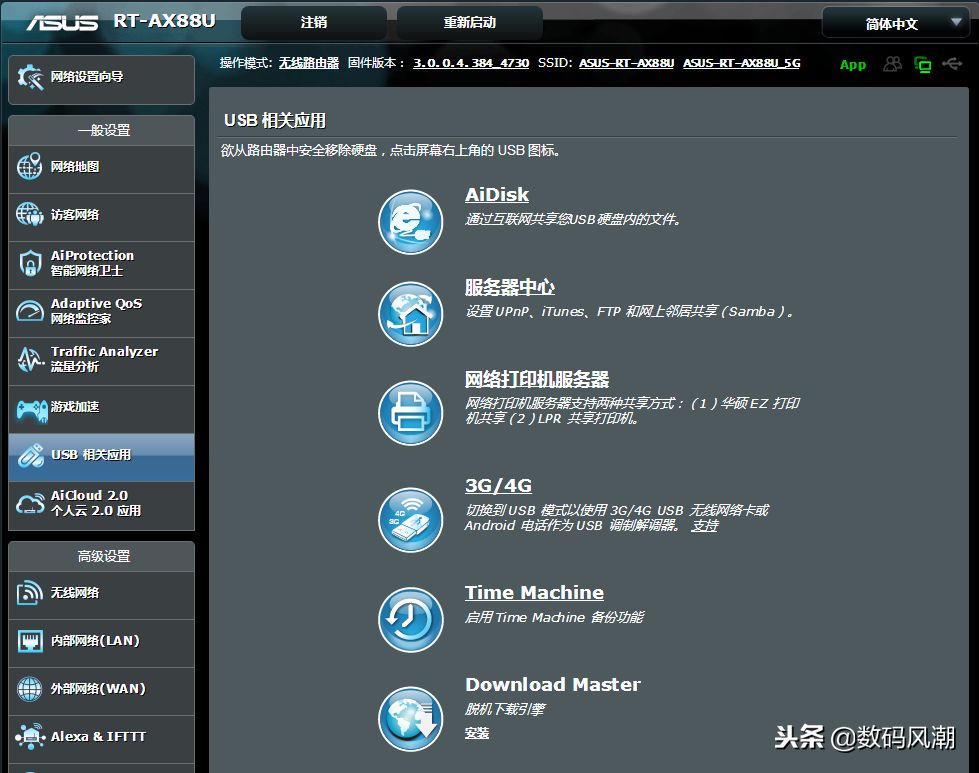The image size is (979, 773).
Task: Click SSID link ASUS-RT-AX88U_5G
Action: (x=741, y=63)
